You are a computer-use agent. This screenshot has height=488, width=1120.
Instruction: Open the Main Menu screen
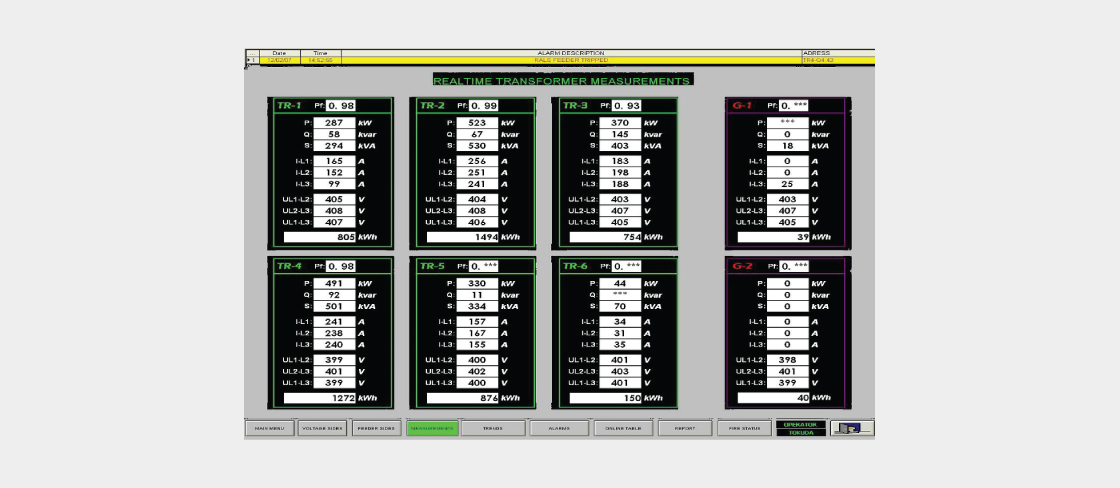pos(269,429)
